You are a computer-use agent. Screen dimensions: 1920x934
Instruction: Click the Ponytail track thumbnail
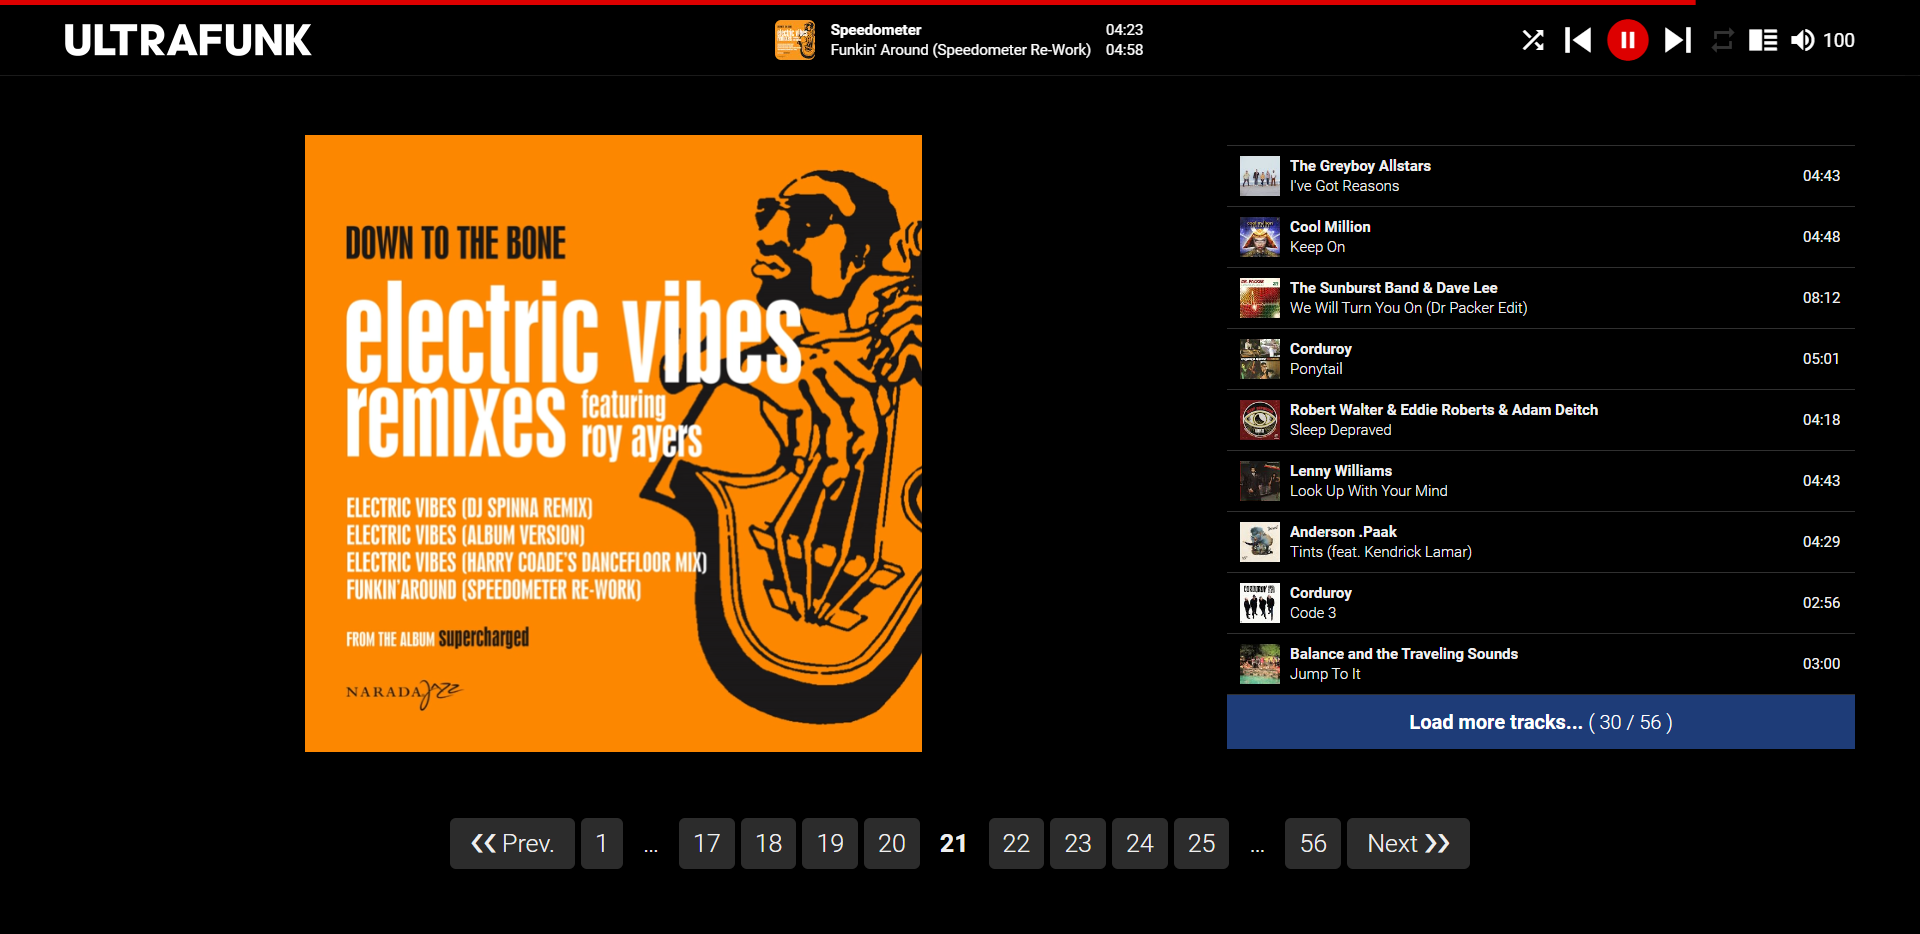1260,359
